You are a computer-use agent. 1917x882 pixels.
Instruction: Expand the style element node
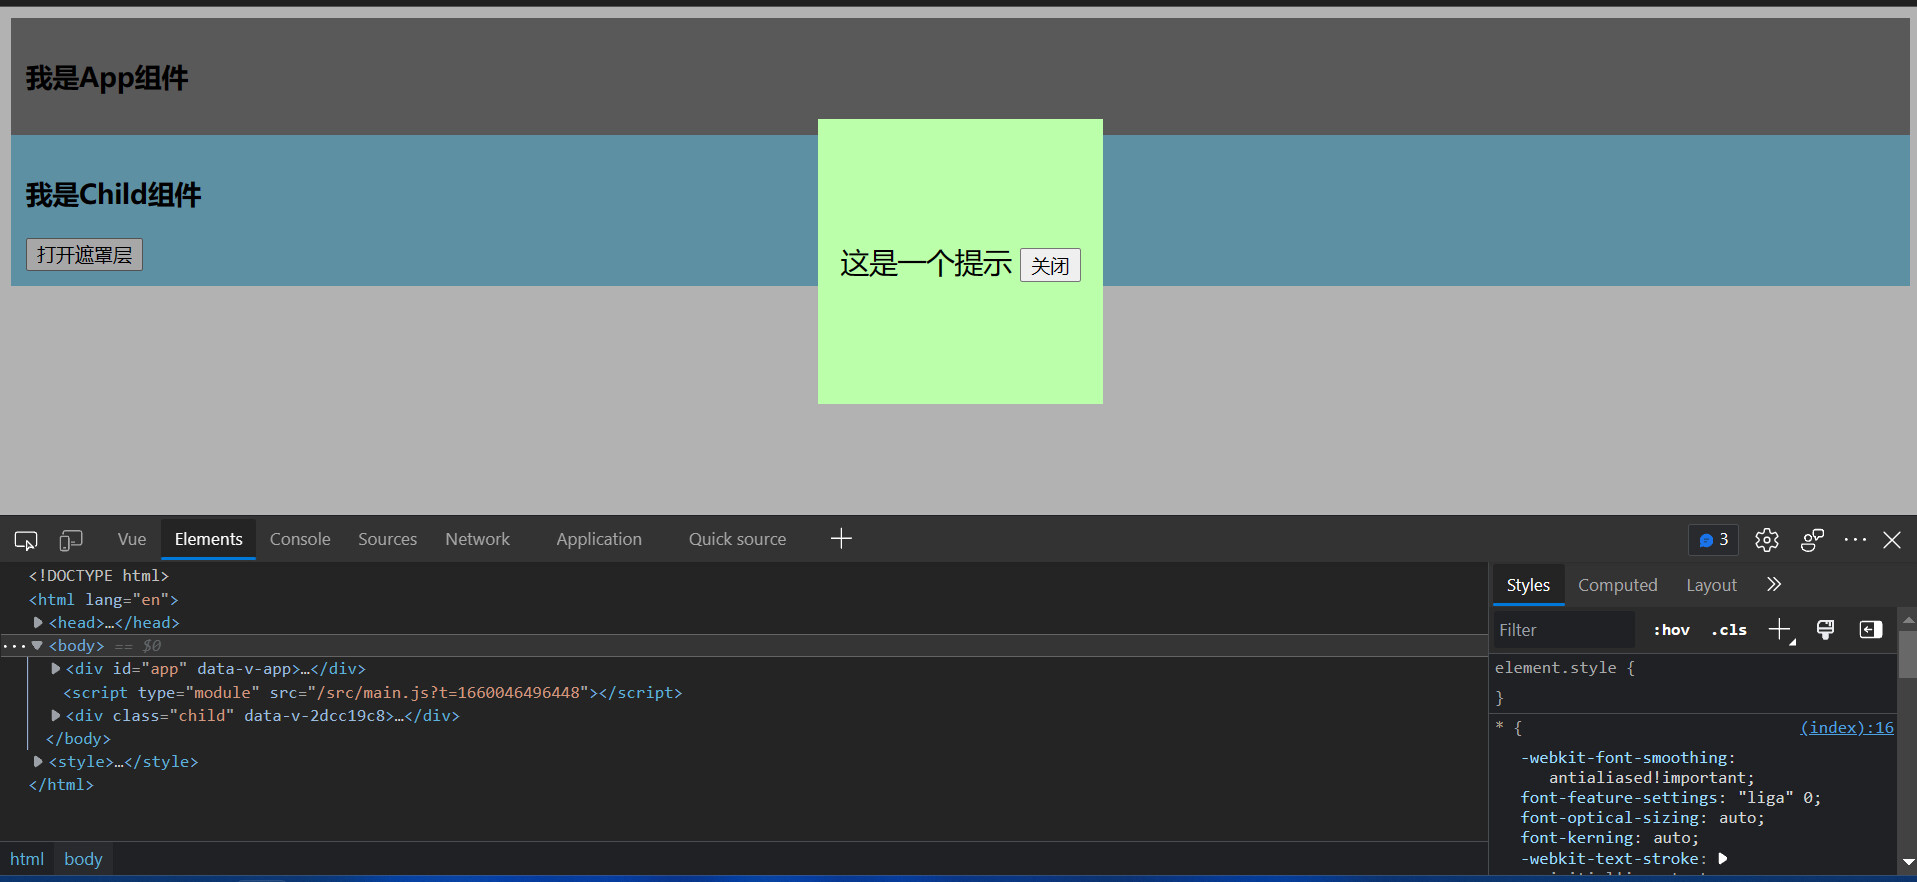click(38, 761)
